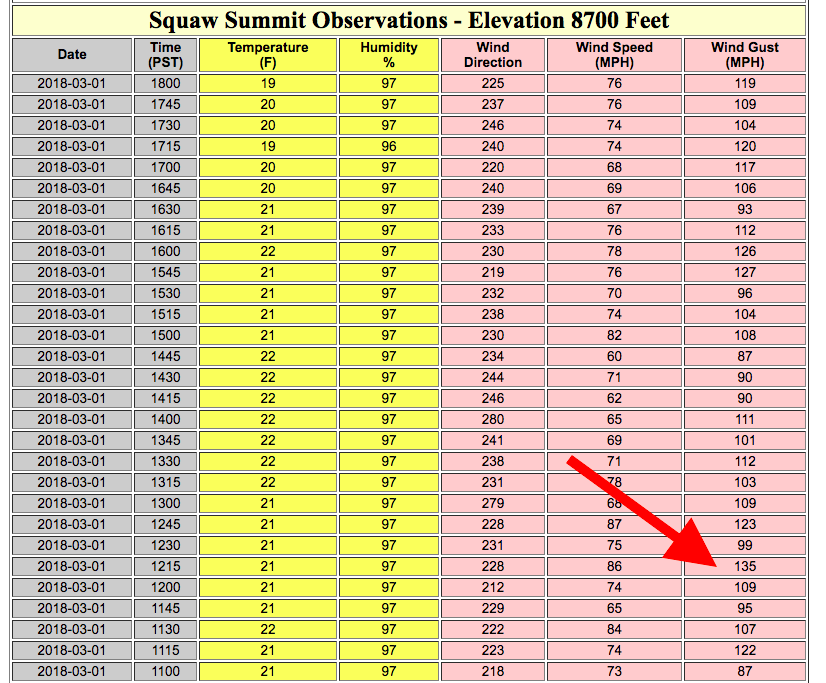
Task: Select time cell '1615'
Action: pos(165,231)
